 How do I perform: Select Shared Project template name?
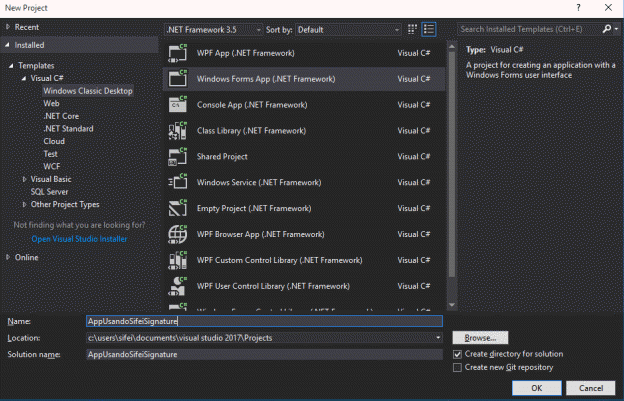point(222,157)
